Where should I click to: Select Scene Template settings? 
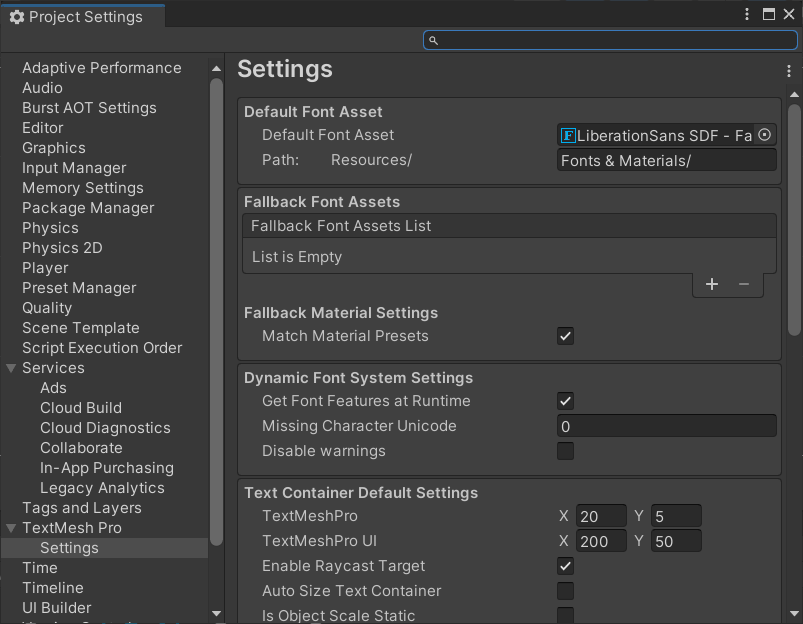[x=80, y=327]
